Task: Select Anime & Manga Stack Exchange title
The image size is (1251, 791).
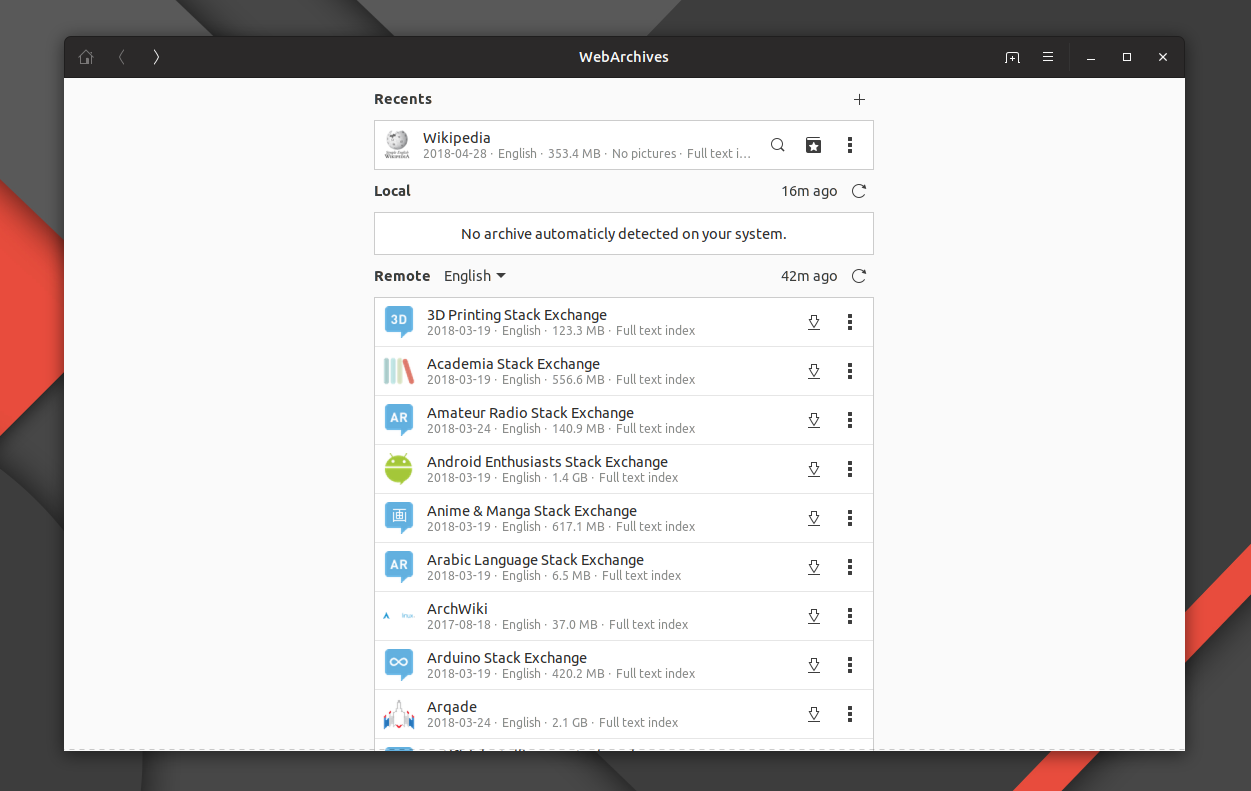Action: coord(532,511)
